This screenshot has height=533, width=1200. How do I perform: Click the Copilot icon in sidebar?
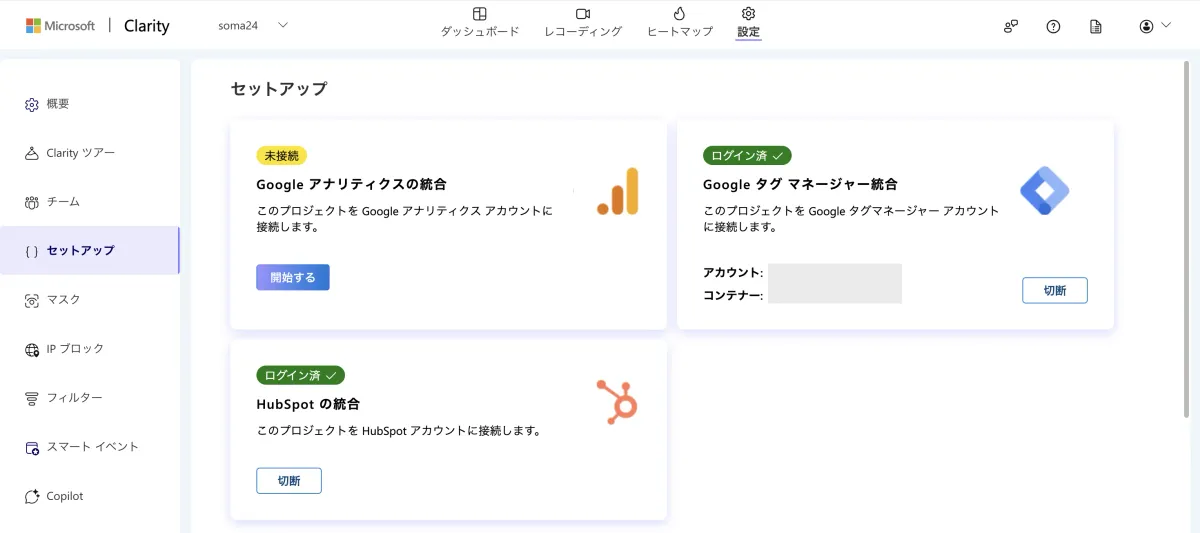pyautogui.click(x=31, y=496)
